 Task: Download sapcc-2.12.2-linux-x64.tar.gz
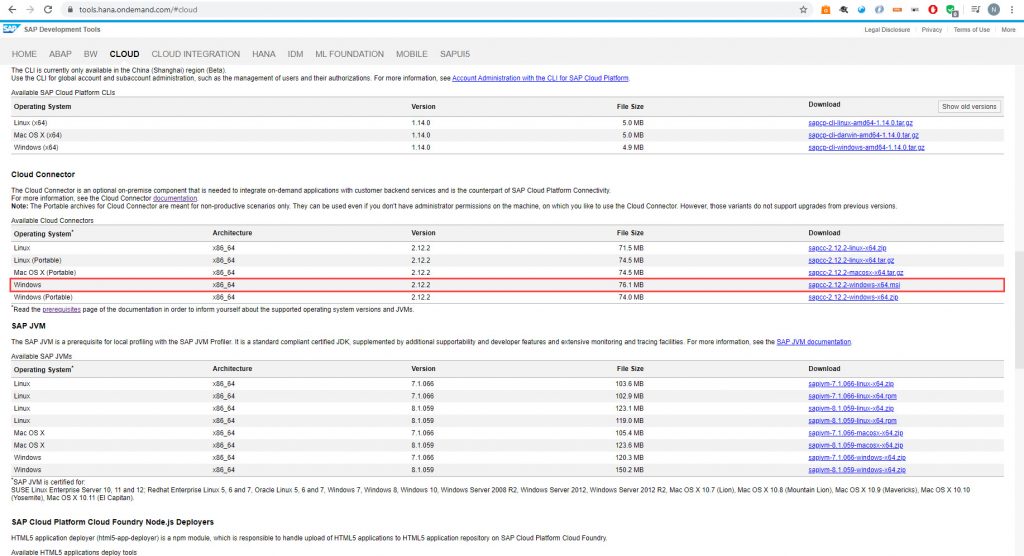pos(851,261)
